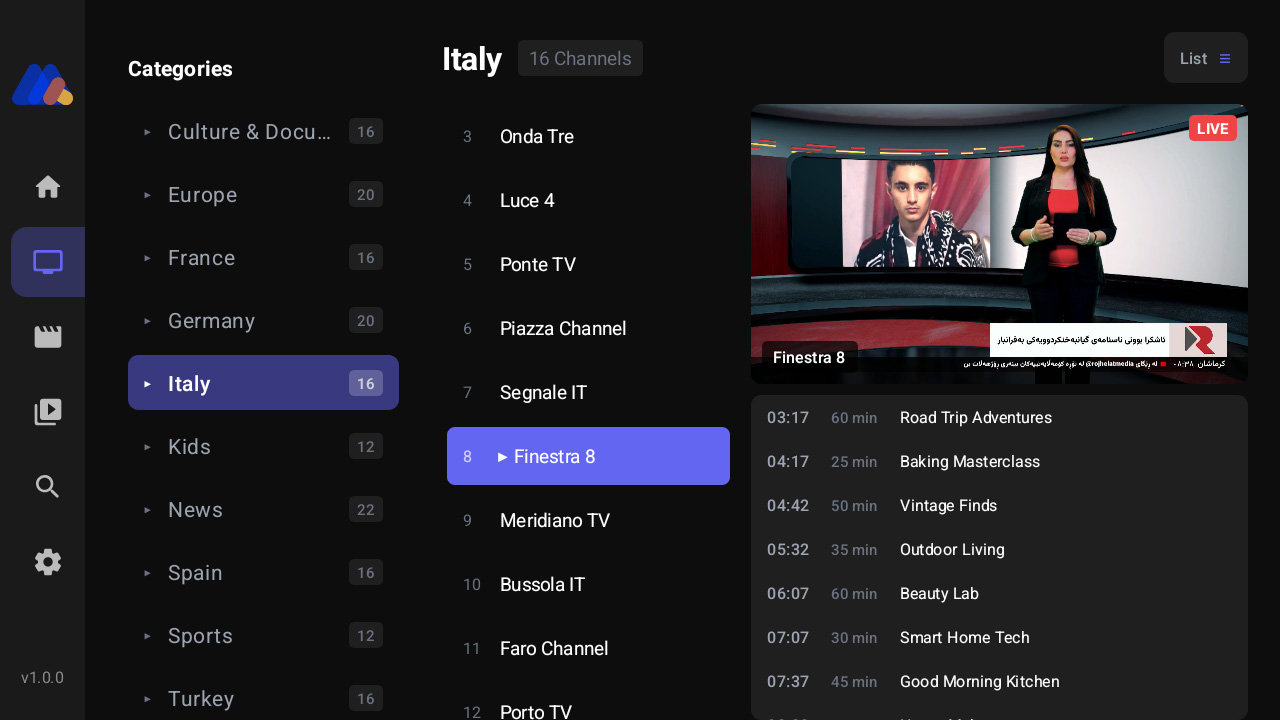1280x720 pixels.
Task: Open the Settings gear icon
Action: [x=47, y=561]
